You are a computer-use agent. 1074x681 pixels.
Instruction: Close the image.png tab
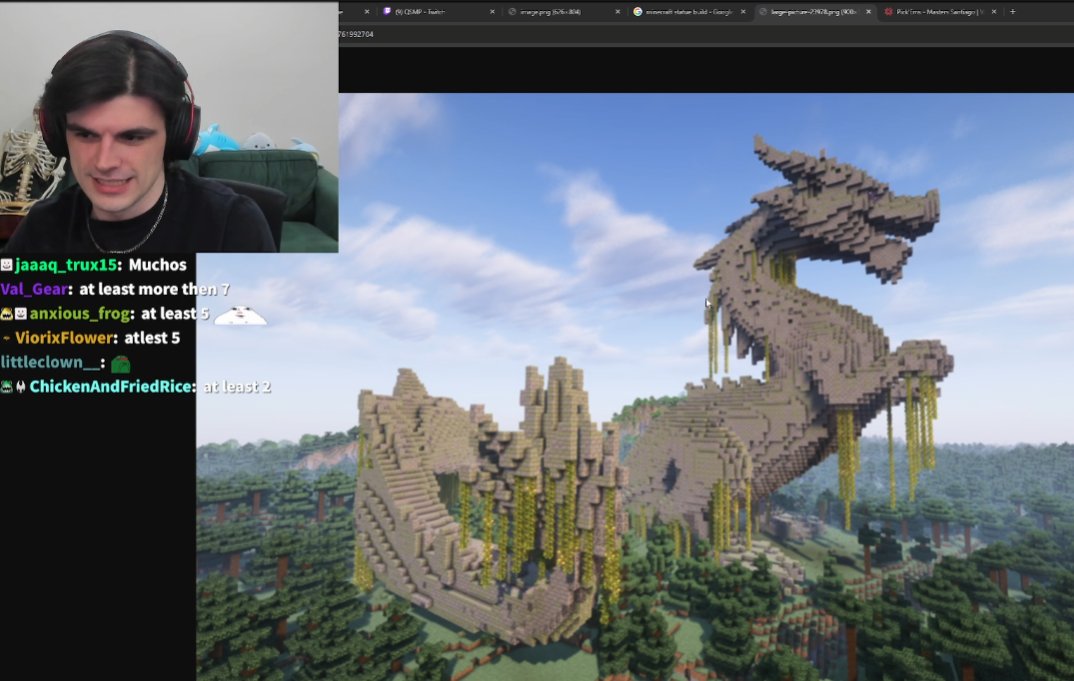point(617,12)
